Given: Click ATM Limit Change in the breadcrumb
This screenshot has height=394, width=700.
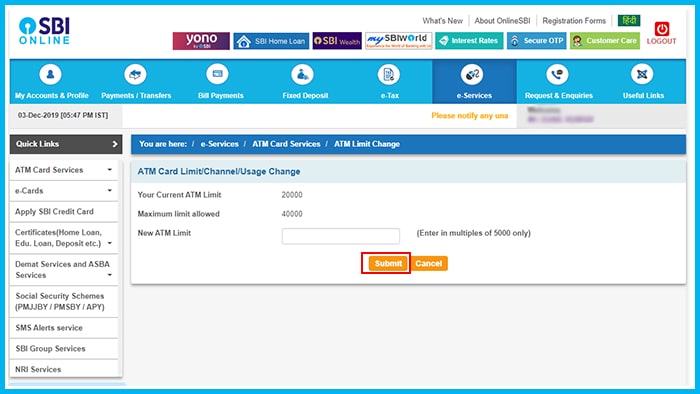Looking at the screenshot, I should pyautogui.click(x=367, y=144).
